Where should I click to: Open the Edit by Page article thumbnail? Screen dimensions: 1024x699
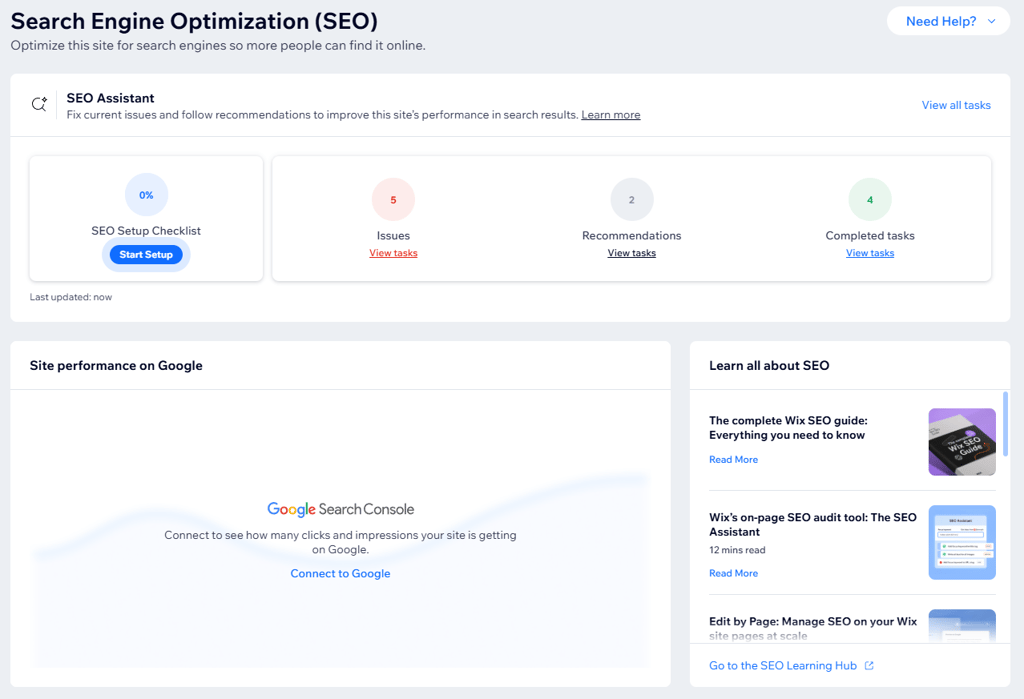[x=962, y=626]
